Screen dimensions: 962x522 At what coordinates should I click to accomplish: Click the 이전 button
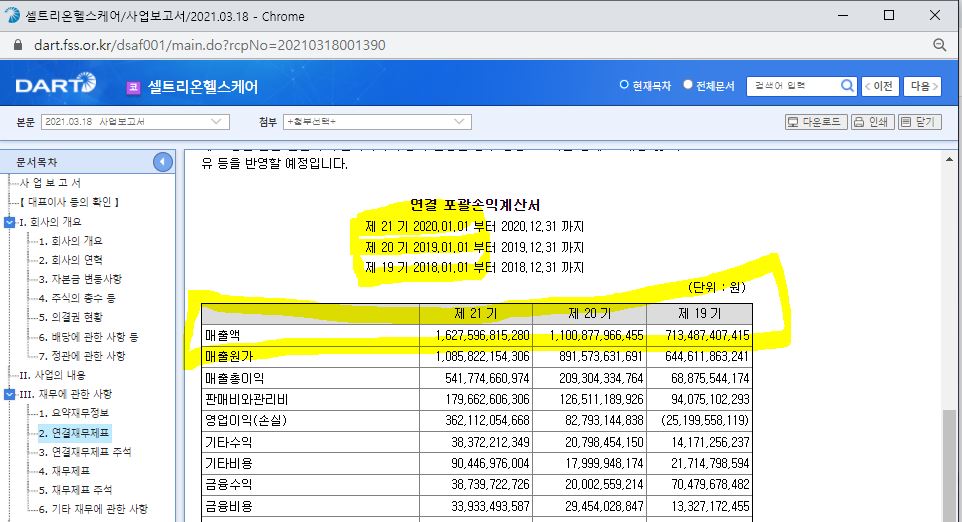coord(880,86)
